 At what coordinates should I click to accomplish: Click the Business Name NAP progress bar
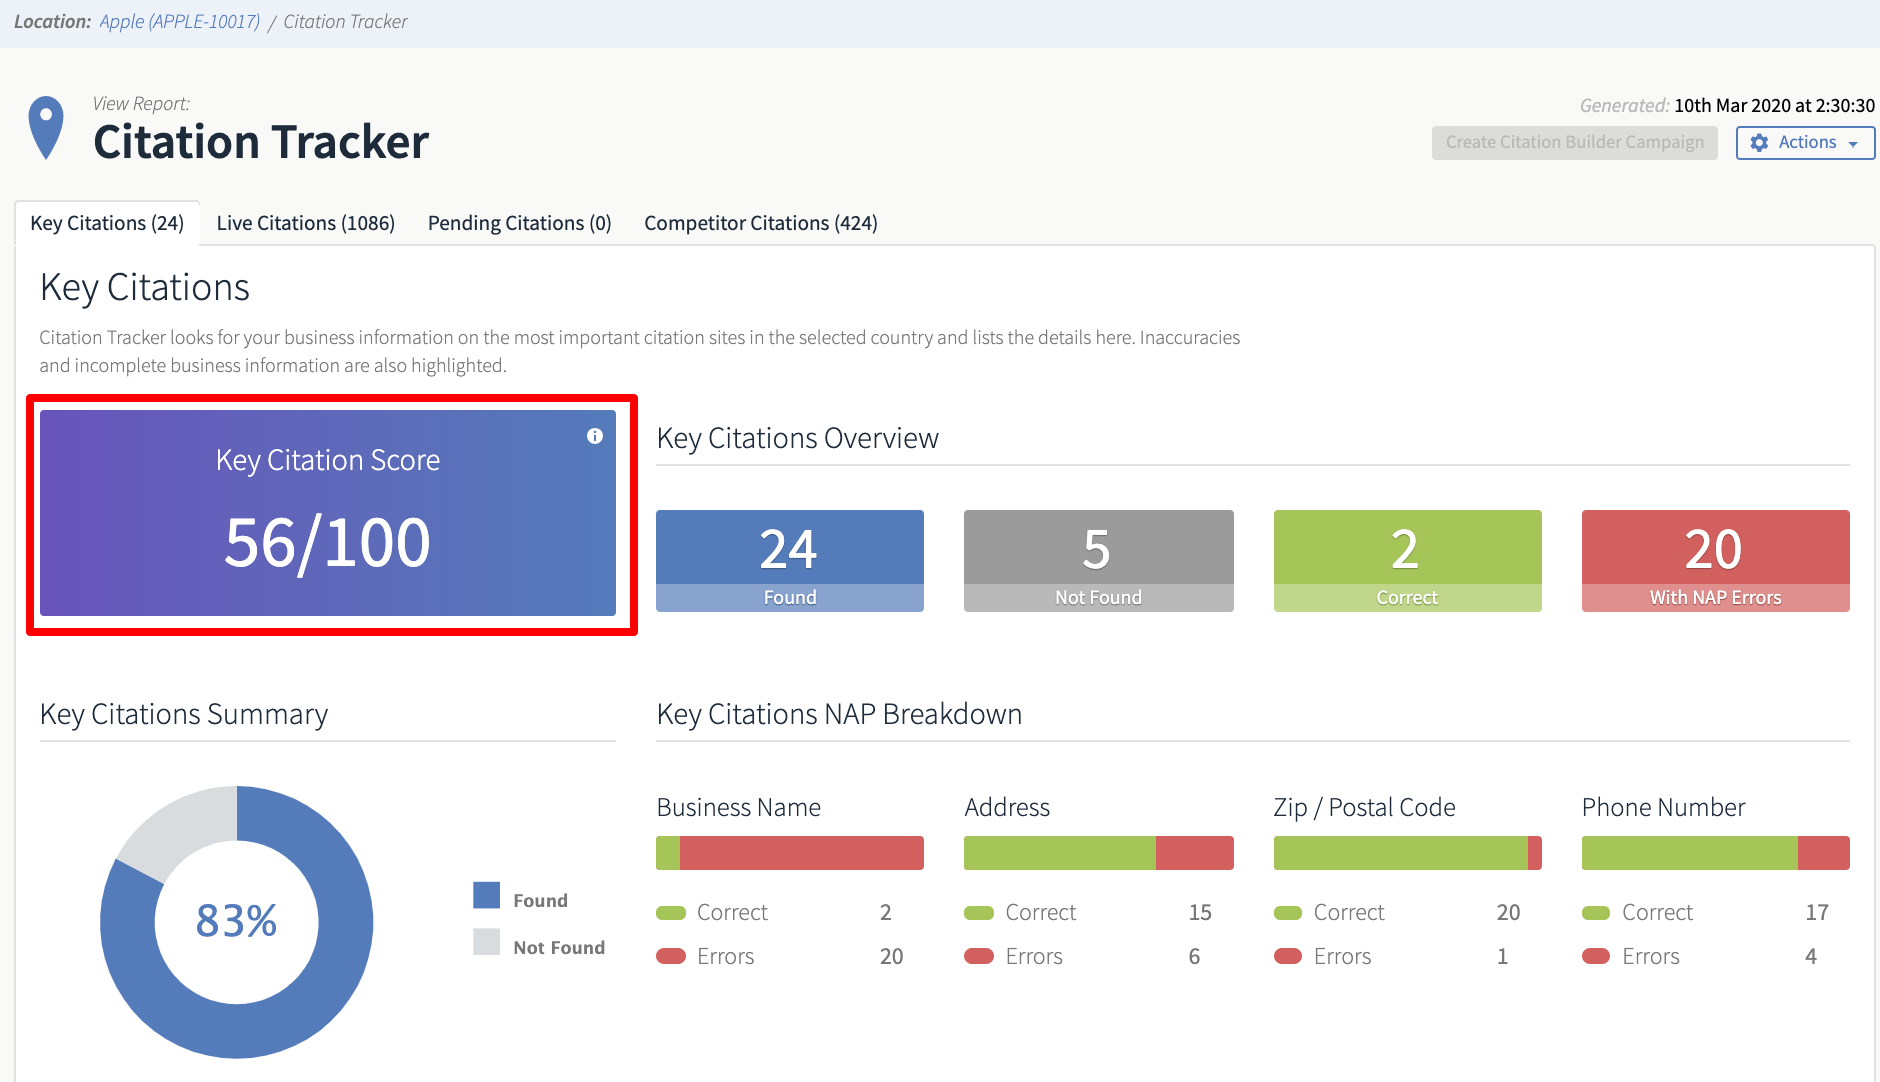[790, 853]
